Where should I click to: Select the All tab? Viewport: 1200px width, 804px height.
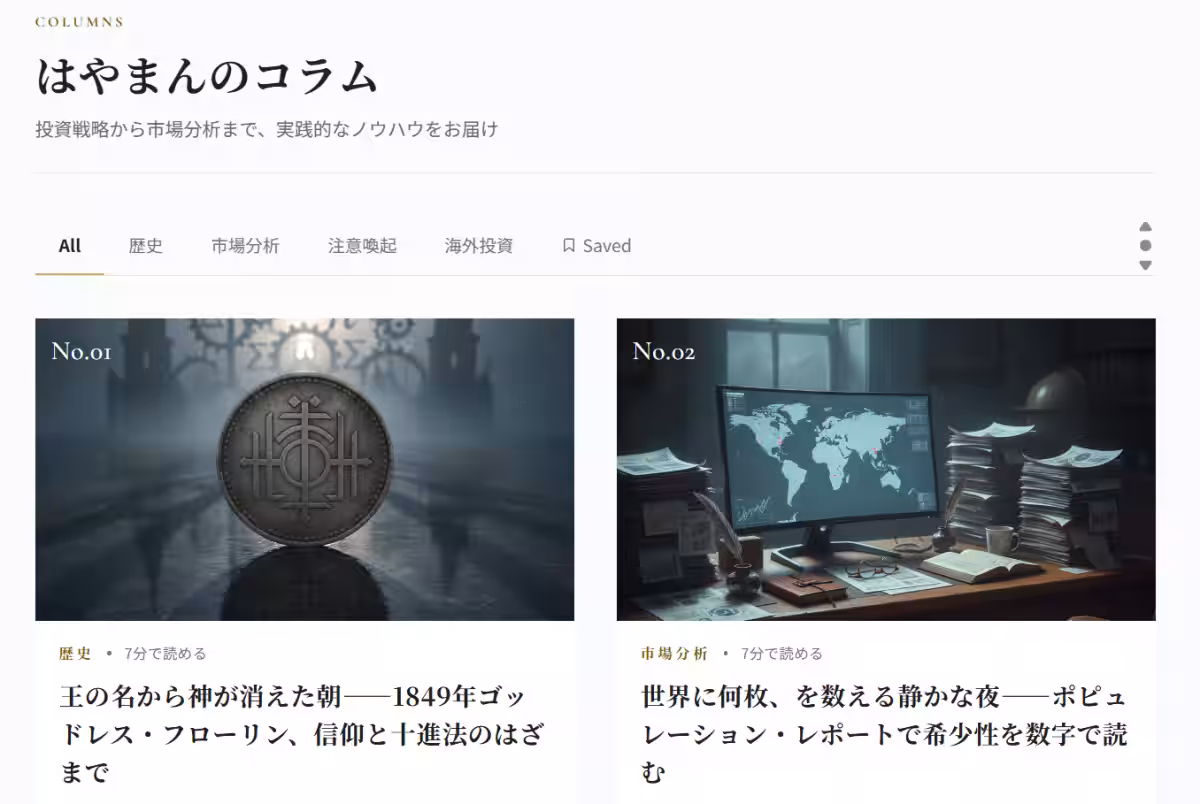pyautogui.click(x=69, y=246)
